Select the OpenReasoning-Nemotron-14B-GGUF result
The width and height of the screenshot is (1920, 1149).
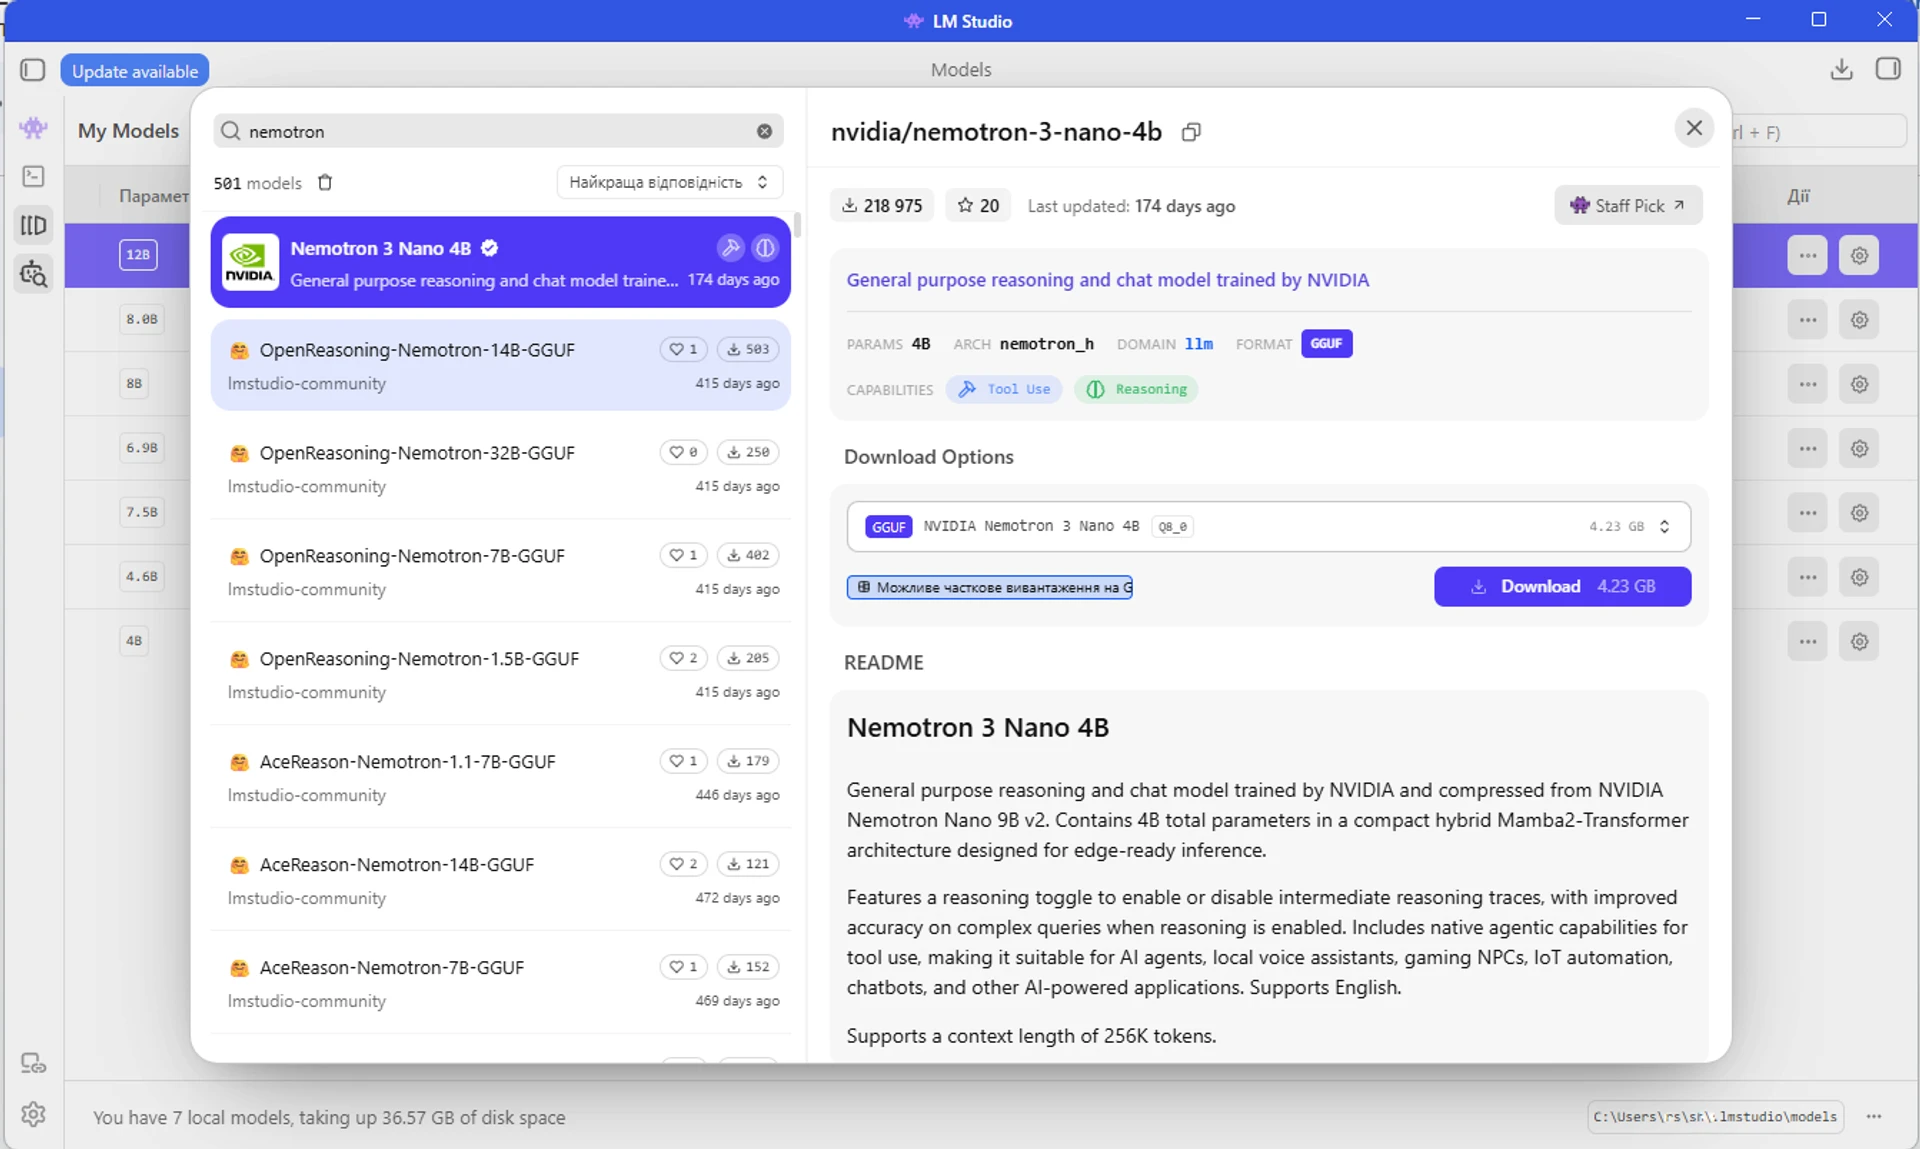pyautogui.click(x=500, y=365)
